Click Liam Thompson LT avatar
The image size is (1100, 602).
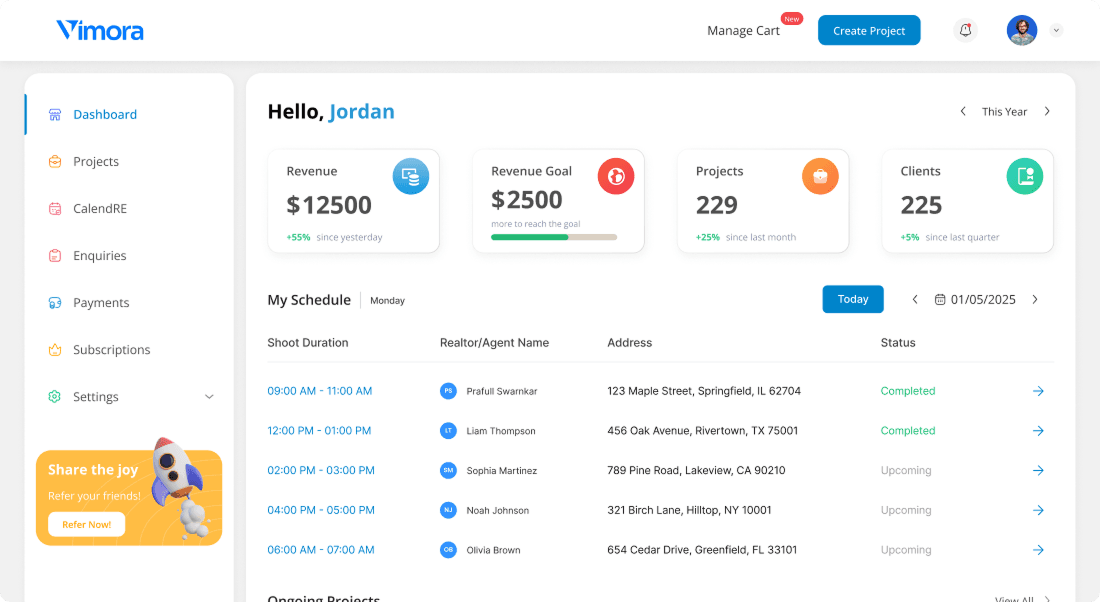click(x=448, y=431)
